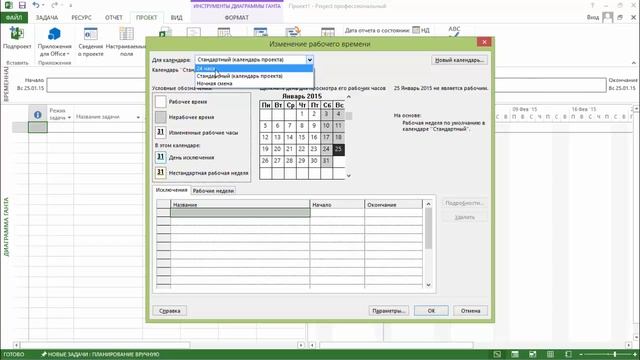Switch to the РЕСУРС ribbon tab

tap(81, 18)
